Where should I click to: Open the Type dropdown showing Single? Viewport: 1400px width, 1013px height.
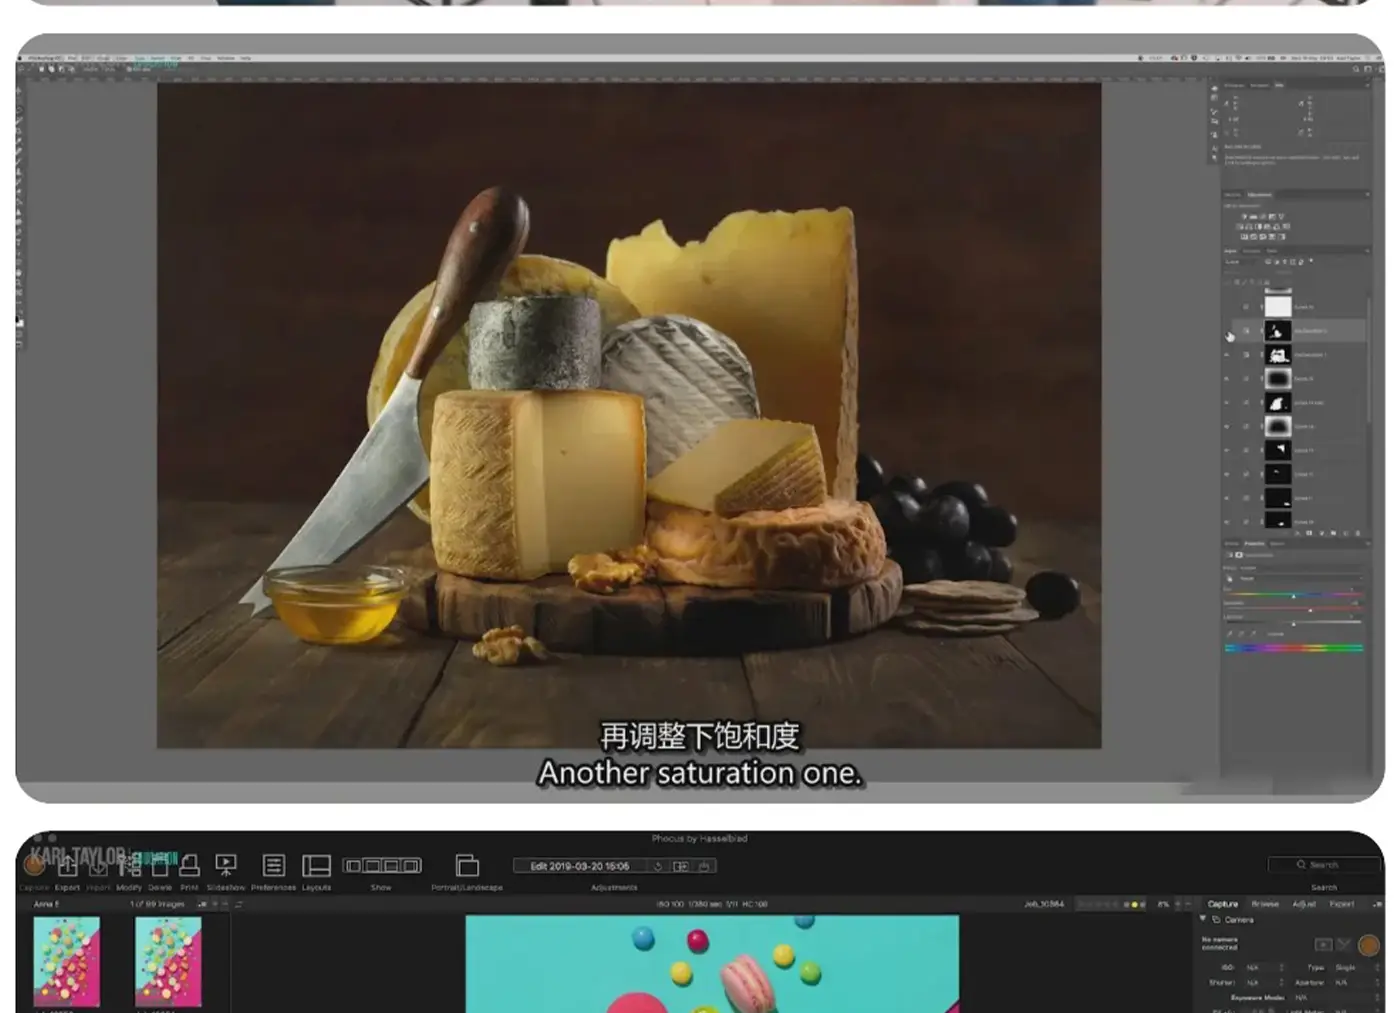(x=1355, y=968)
